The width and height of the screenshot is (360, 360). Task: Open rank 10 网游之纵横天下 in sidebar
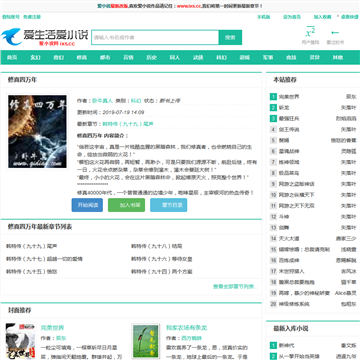click(x=297, y=195)
